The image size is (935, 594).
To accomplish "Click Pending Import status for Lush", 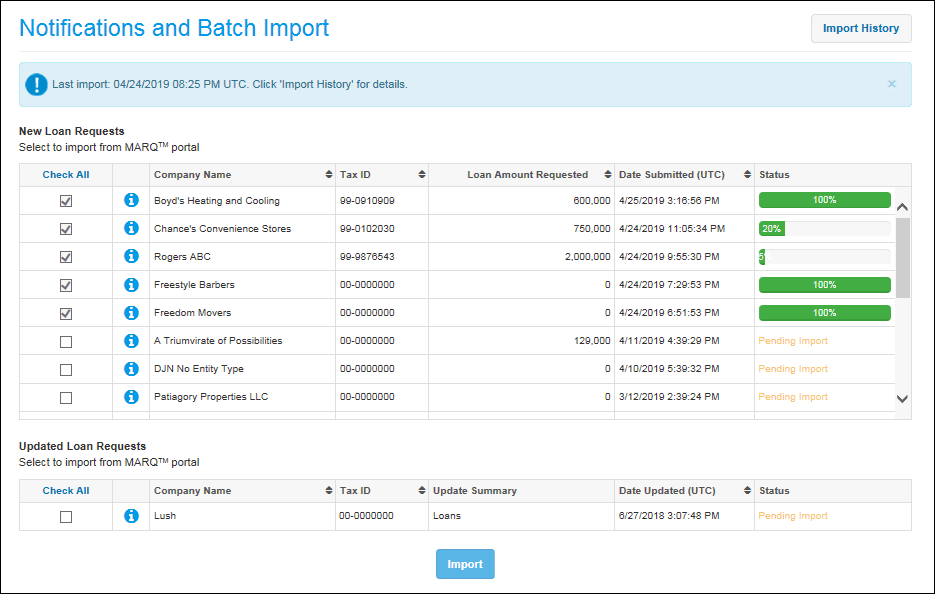I will coord(793,516).
